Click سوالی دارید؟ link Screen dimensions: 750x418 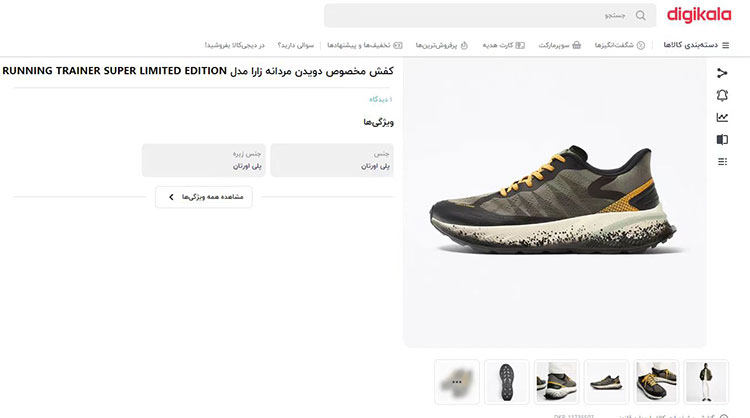pyautogui.click(x=296, y=45)
